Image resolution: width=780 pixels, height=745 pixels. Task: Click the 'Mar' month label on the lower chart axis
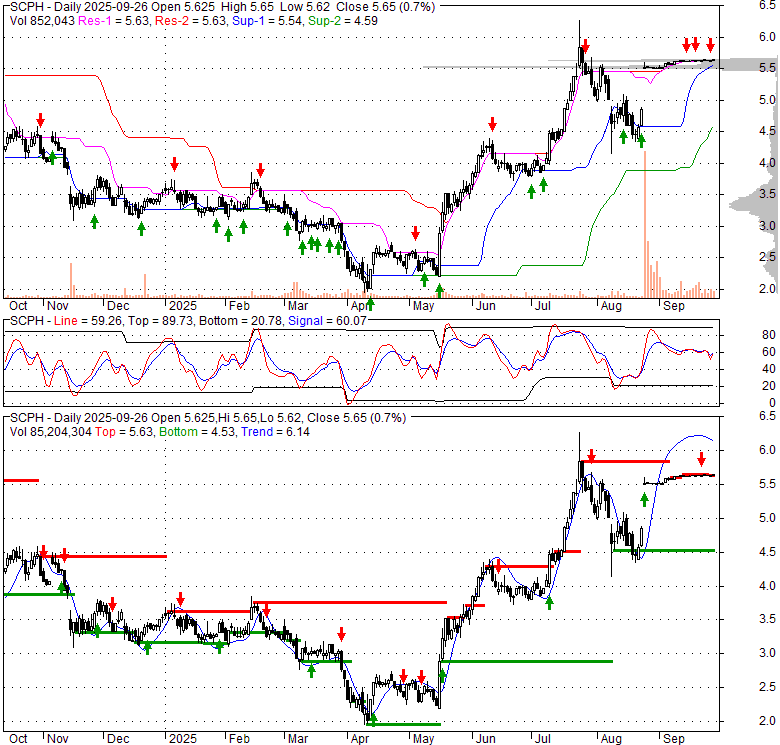(x=298, y=739)
